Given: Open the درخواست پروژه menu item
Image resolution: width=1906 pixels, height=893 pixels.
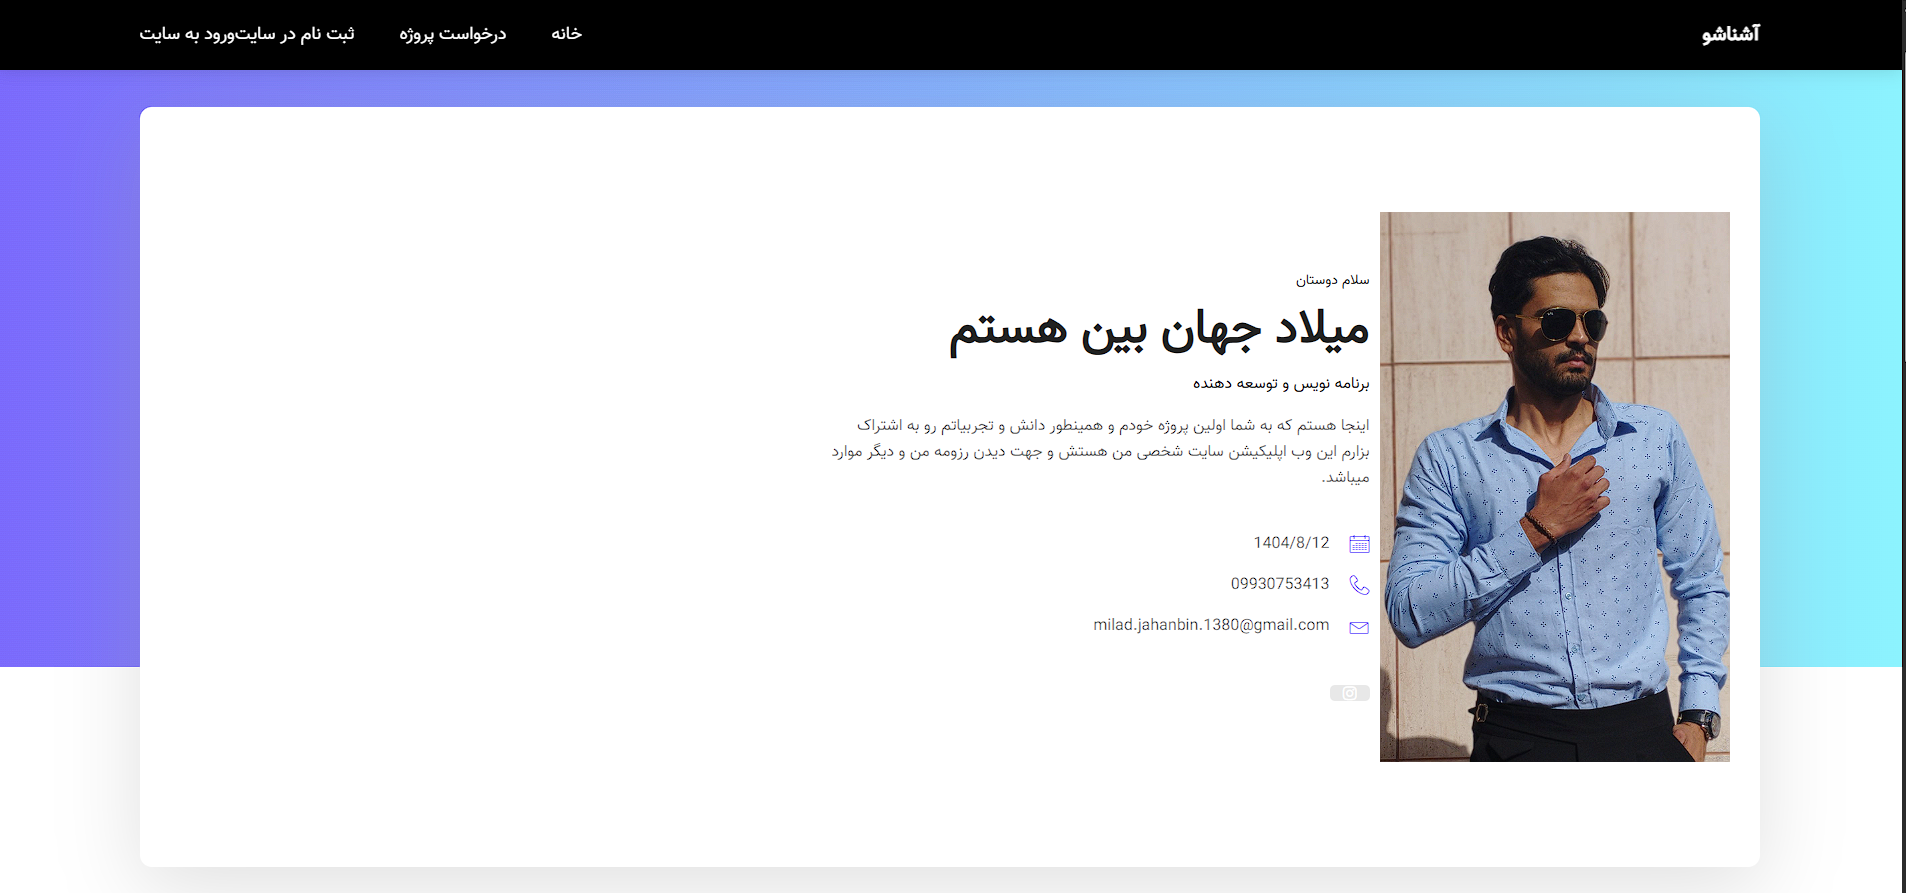Looking at the screenshot, I should coord(453,34).
